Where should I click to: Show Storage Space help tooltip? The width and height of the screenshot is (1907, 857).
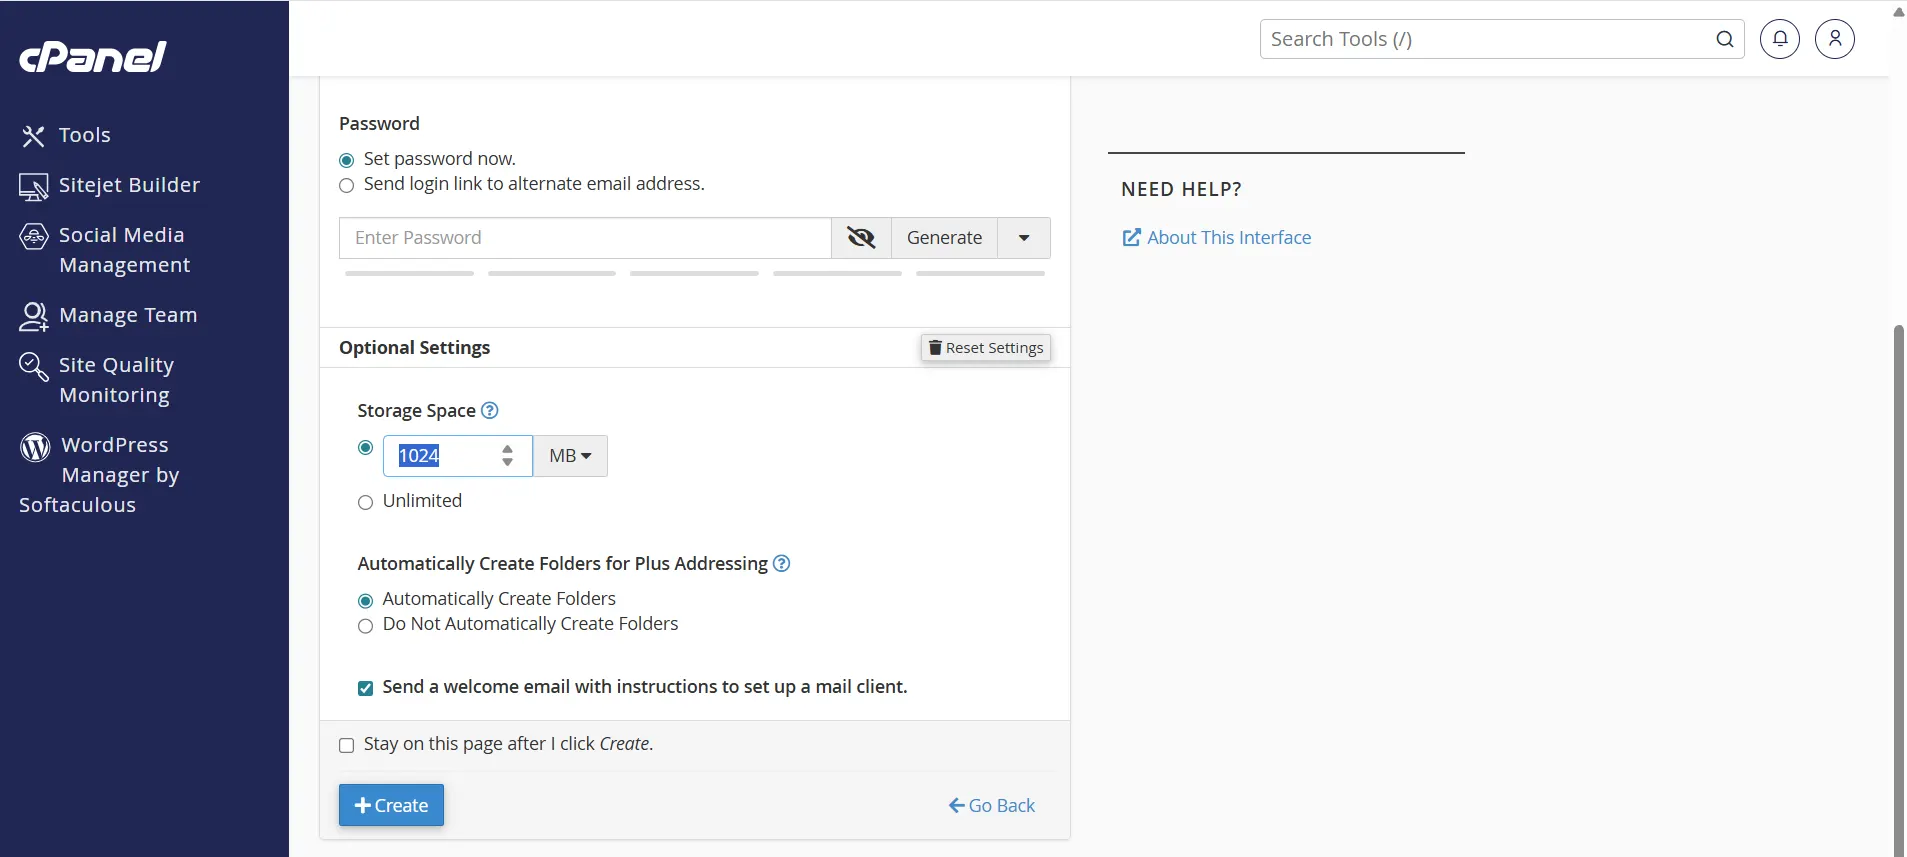pyautogui.click(x=490, y=411)
